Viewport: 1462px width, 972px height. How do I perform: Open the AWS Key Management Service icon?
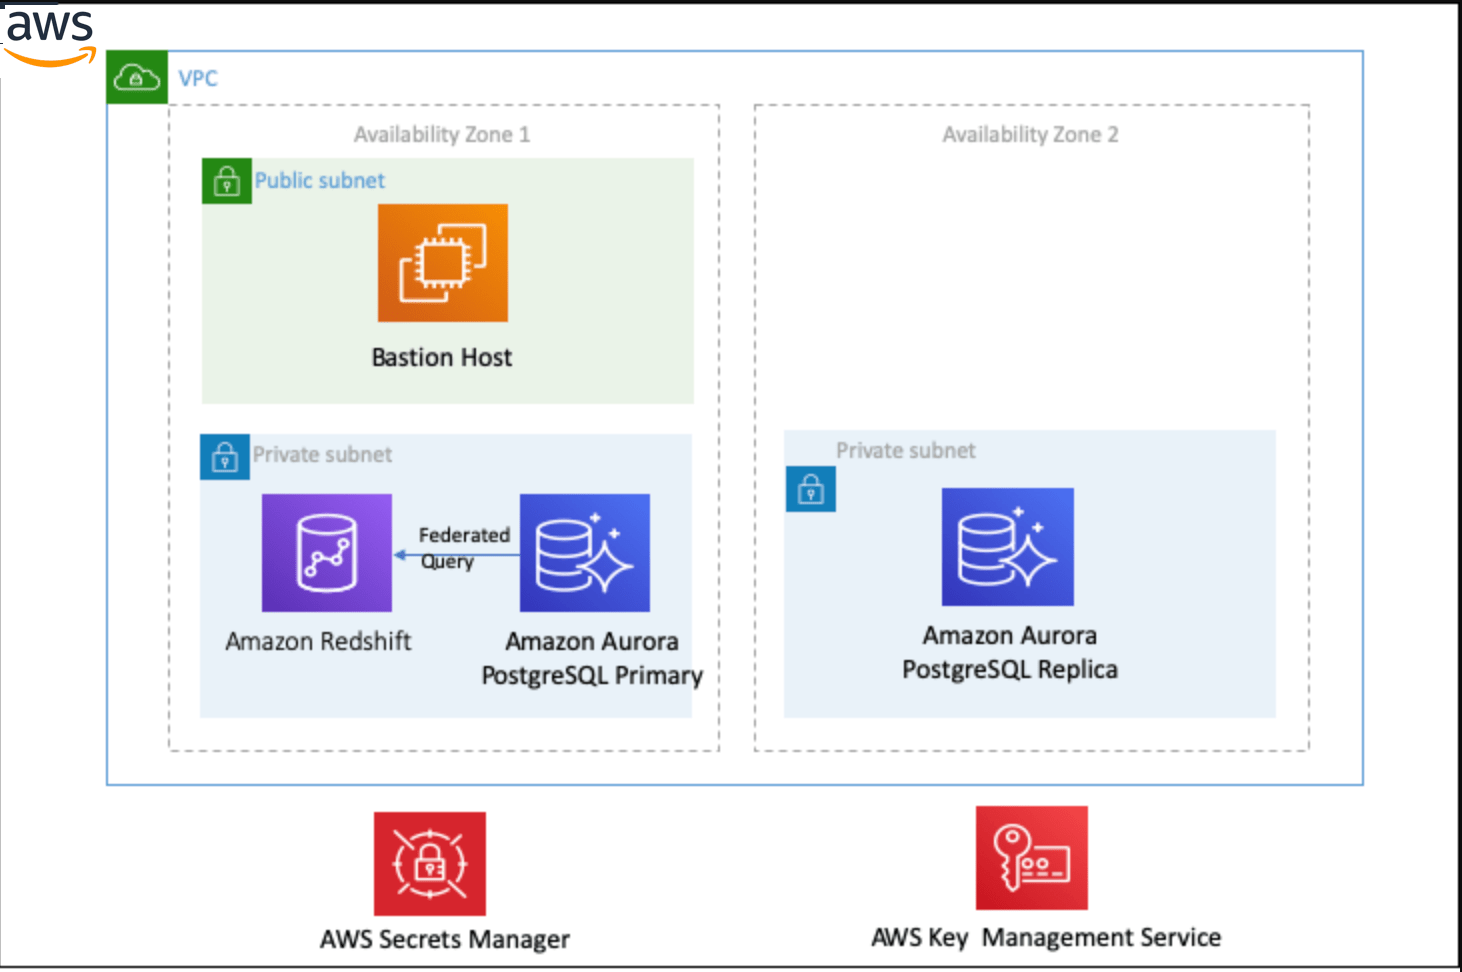(1031, 858)
